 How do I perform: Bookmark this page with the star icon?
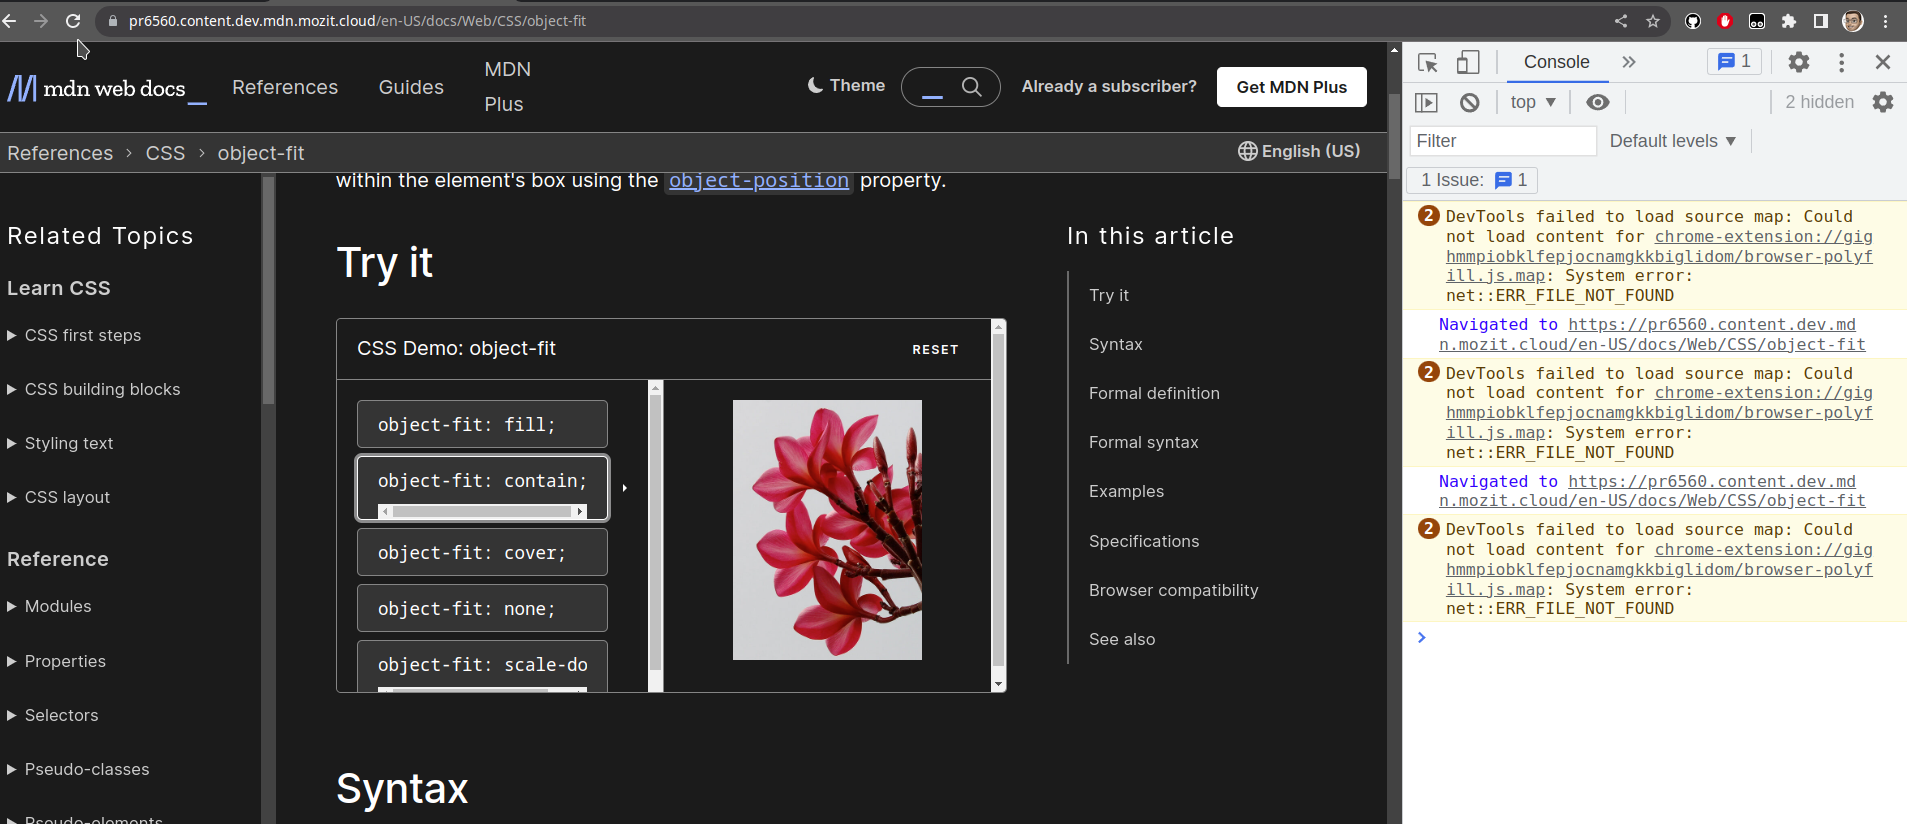point(1653,20)
